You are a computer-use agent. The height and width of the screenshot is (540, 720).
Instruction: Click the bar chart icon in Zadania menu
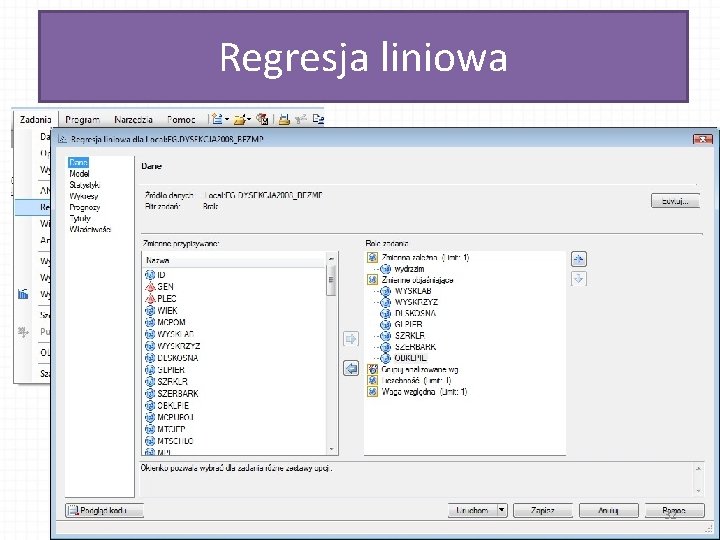point(23,294)
